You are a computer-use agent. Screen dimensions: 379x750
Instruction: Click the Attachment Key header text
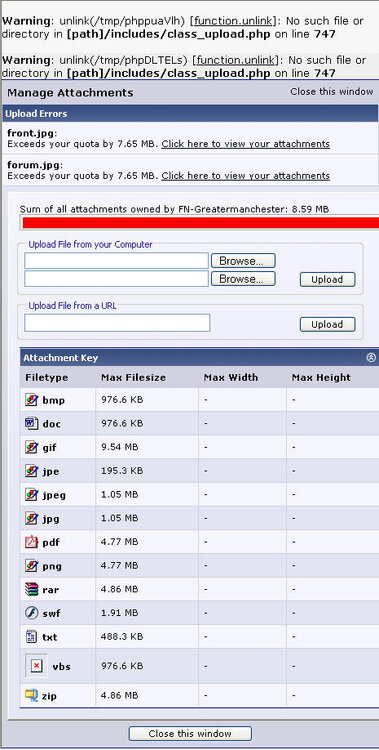coord(61,358)
